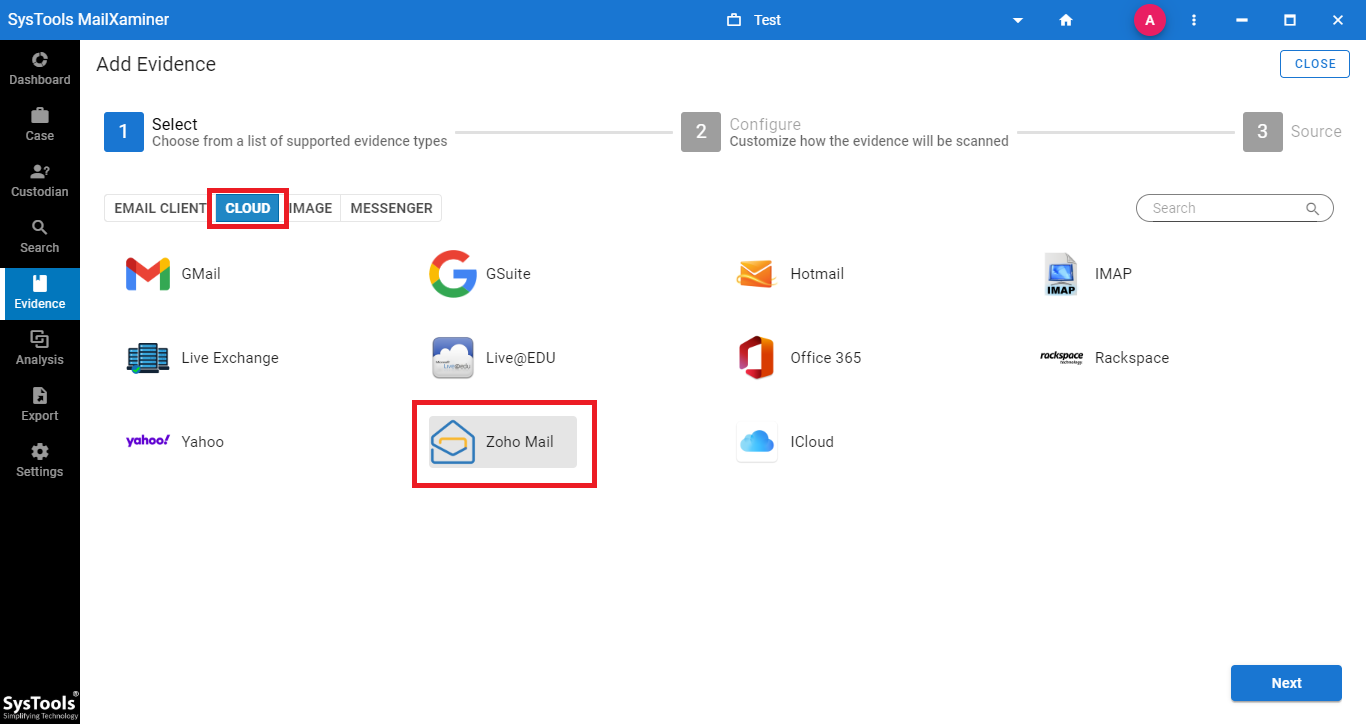Click the Next button

tap(1286, 683)
